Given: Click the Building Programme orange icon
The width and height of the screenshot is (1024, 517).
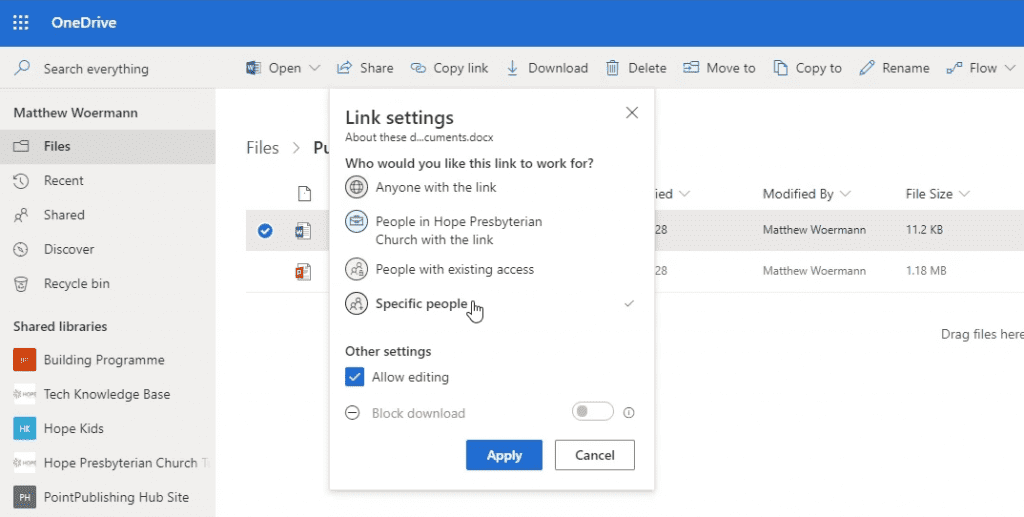Looking at the screenshot, I should [25, 360].
